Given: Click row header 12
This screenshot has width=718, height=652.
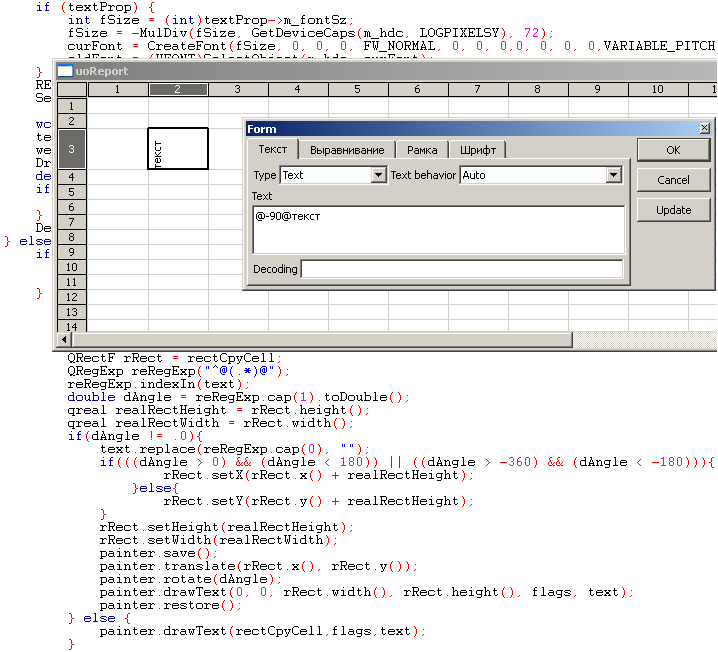Looking at the screenshot, I should click(x=72, y=297).
